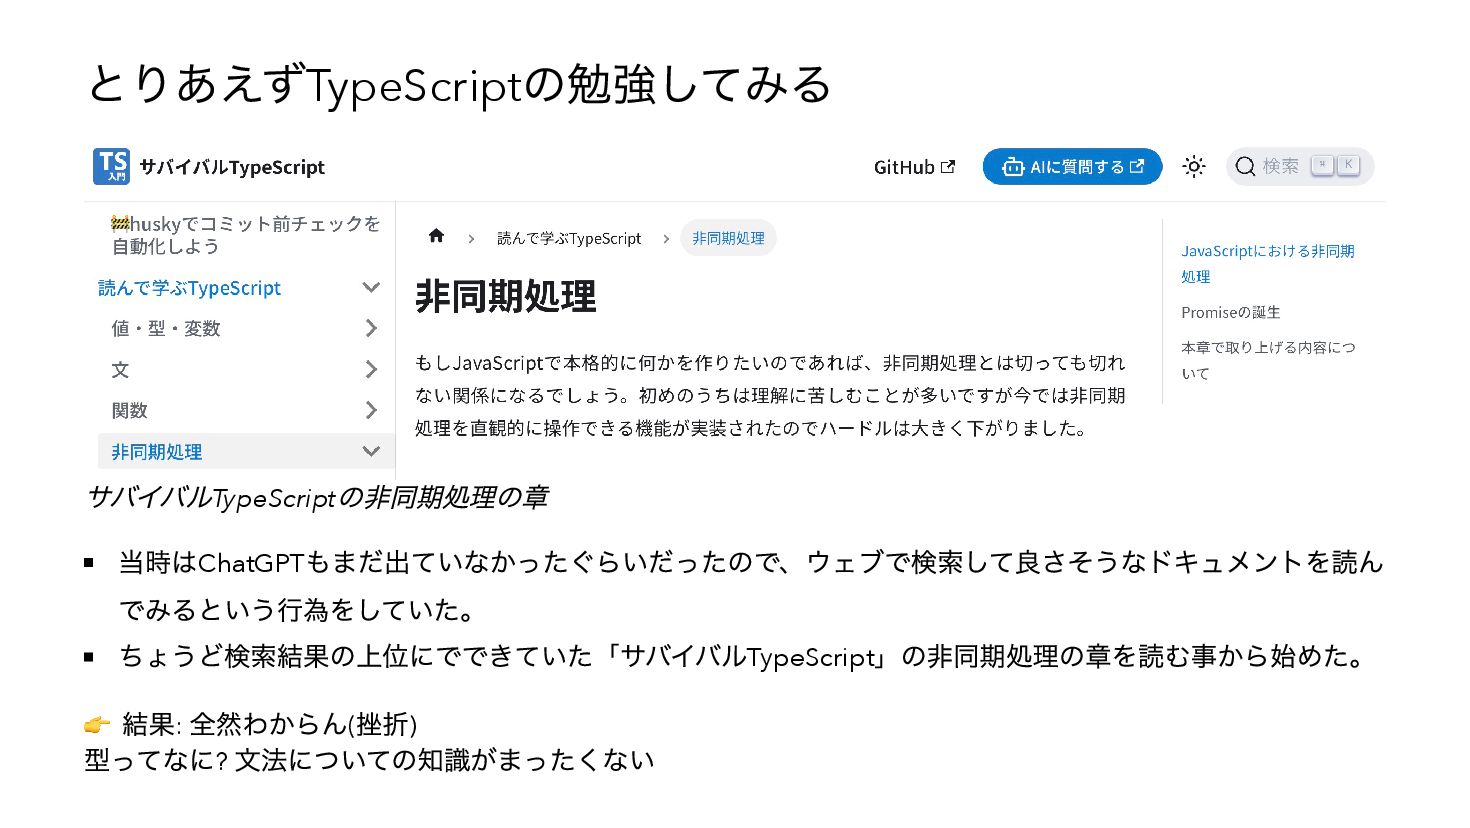
Task: Click the bullet starting ちょうど検索結果の上位に
Action: (x=744, y=656)
